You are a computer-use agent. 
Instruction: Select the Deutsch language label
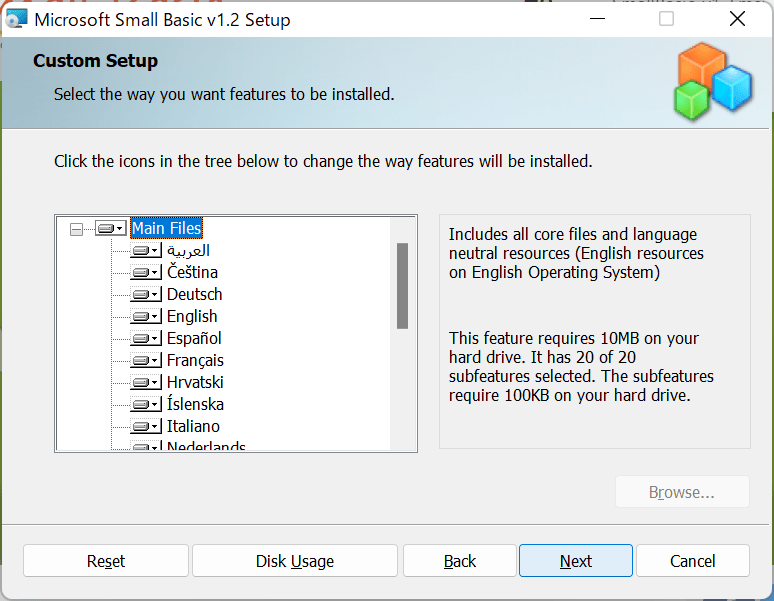click(x=194, y=295)
